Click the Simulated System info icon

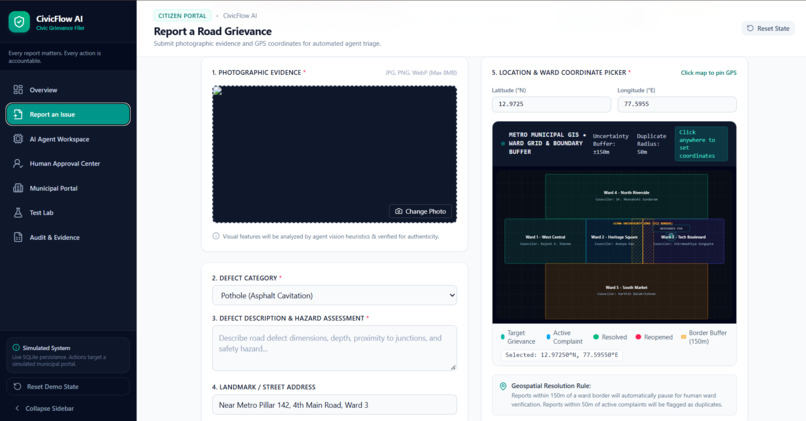click(16, 347)
